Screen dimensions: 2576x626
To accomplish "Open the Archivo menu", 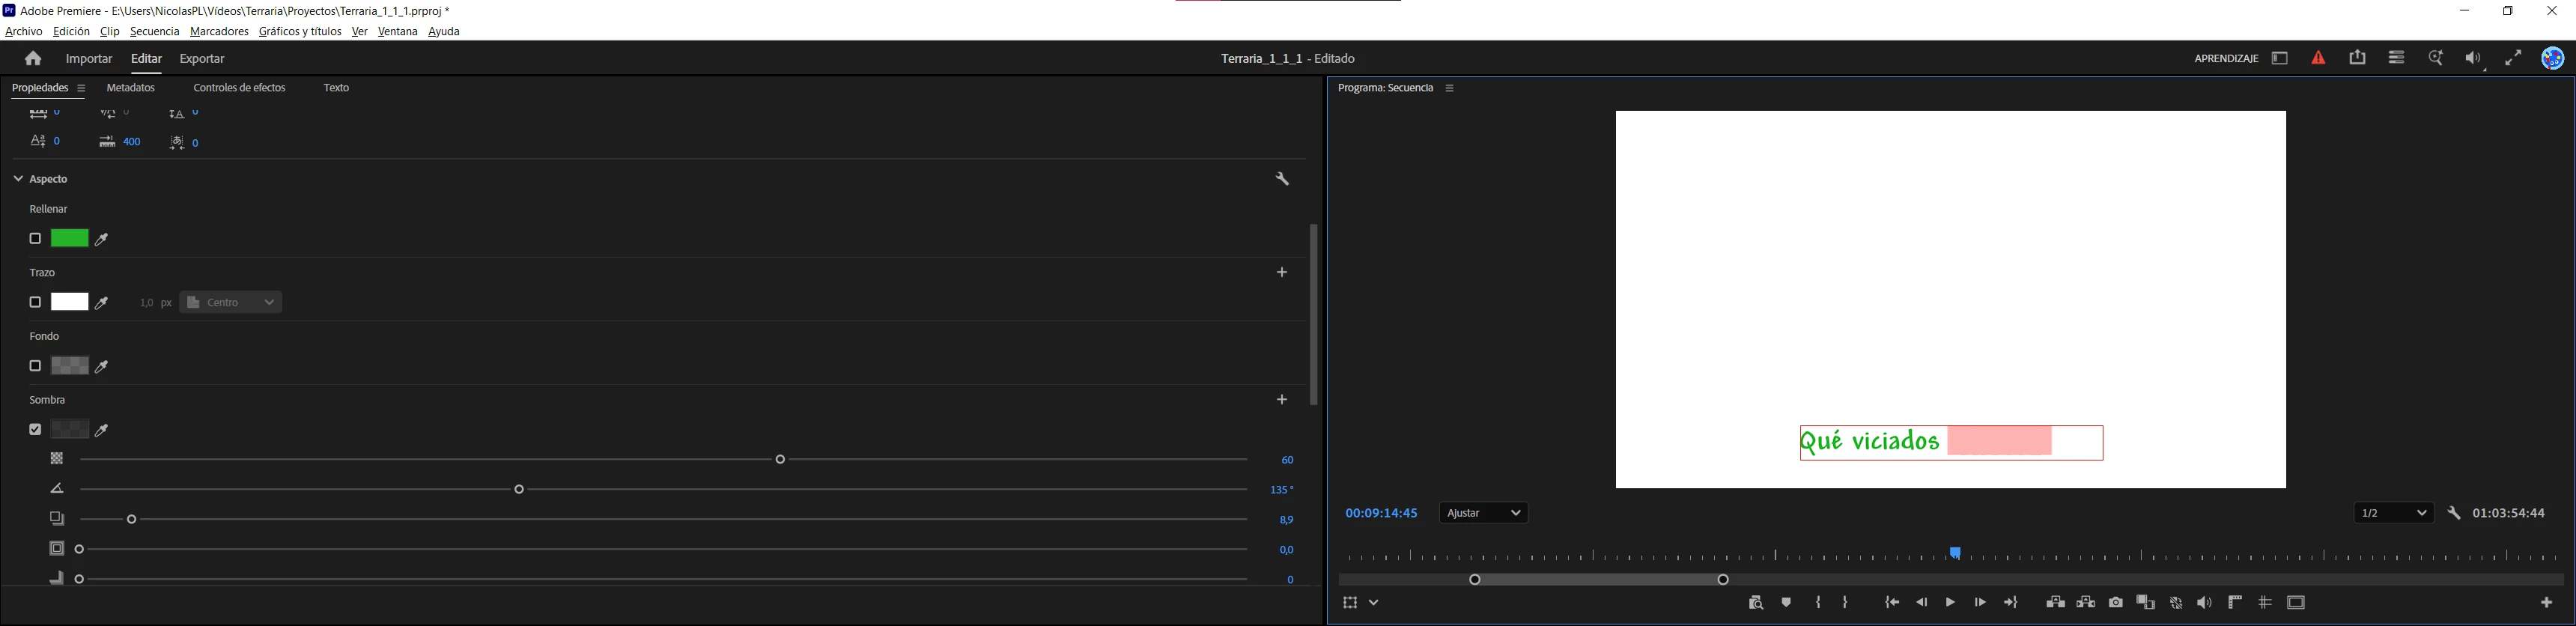I will [24, 32].
